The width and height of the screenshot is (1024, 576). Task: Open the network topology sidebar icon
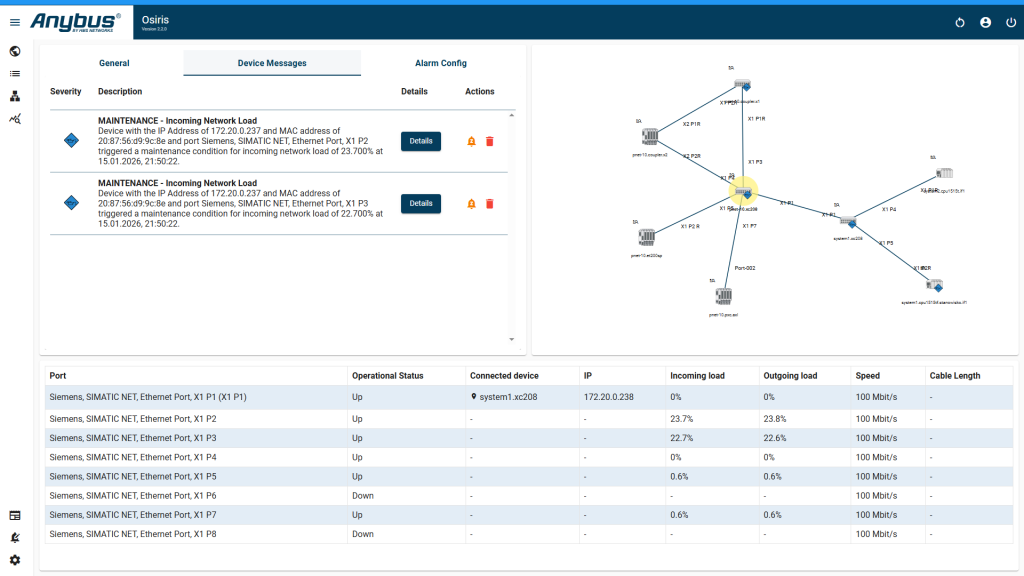(x=14, y=97)
